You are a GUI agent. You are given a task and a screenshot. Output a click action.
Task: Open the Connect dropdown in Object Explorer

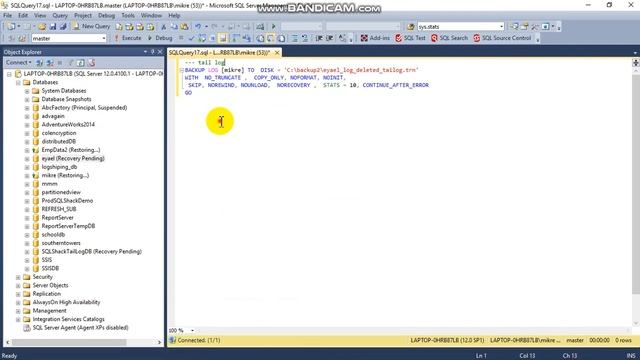pyautogui.click(x=18, y=62)
